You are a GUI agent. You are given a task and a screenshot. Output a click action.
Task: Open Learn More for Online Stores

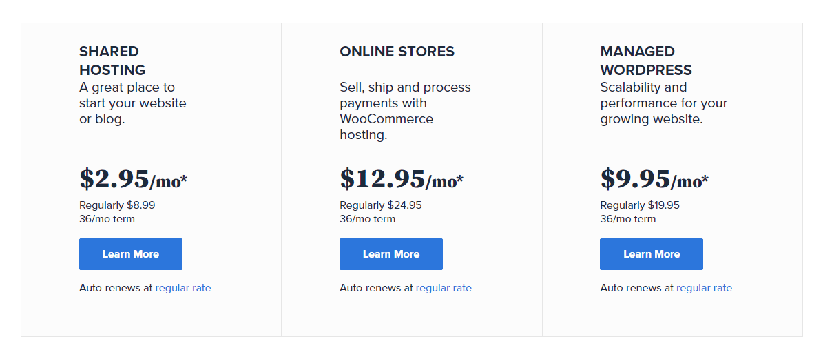tap(391, 254)
